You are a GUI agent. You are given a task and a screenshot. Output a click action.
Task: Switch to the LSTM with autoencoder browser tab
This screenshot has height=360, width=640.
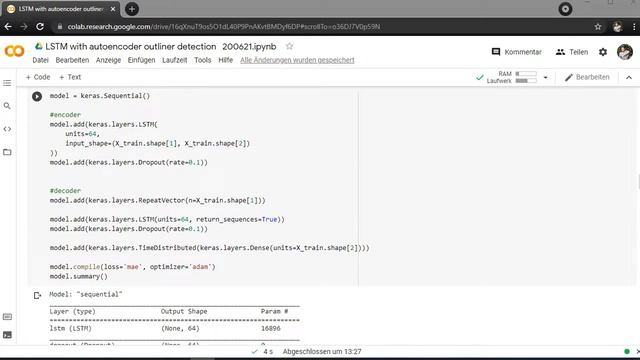[60, 9]
